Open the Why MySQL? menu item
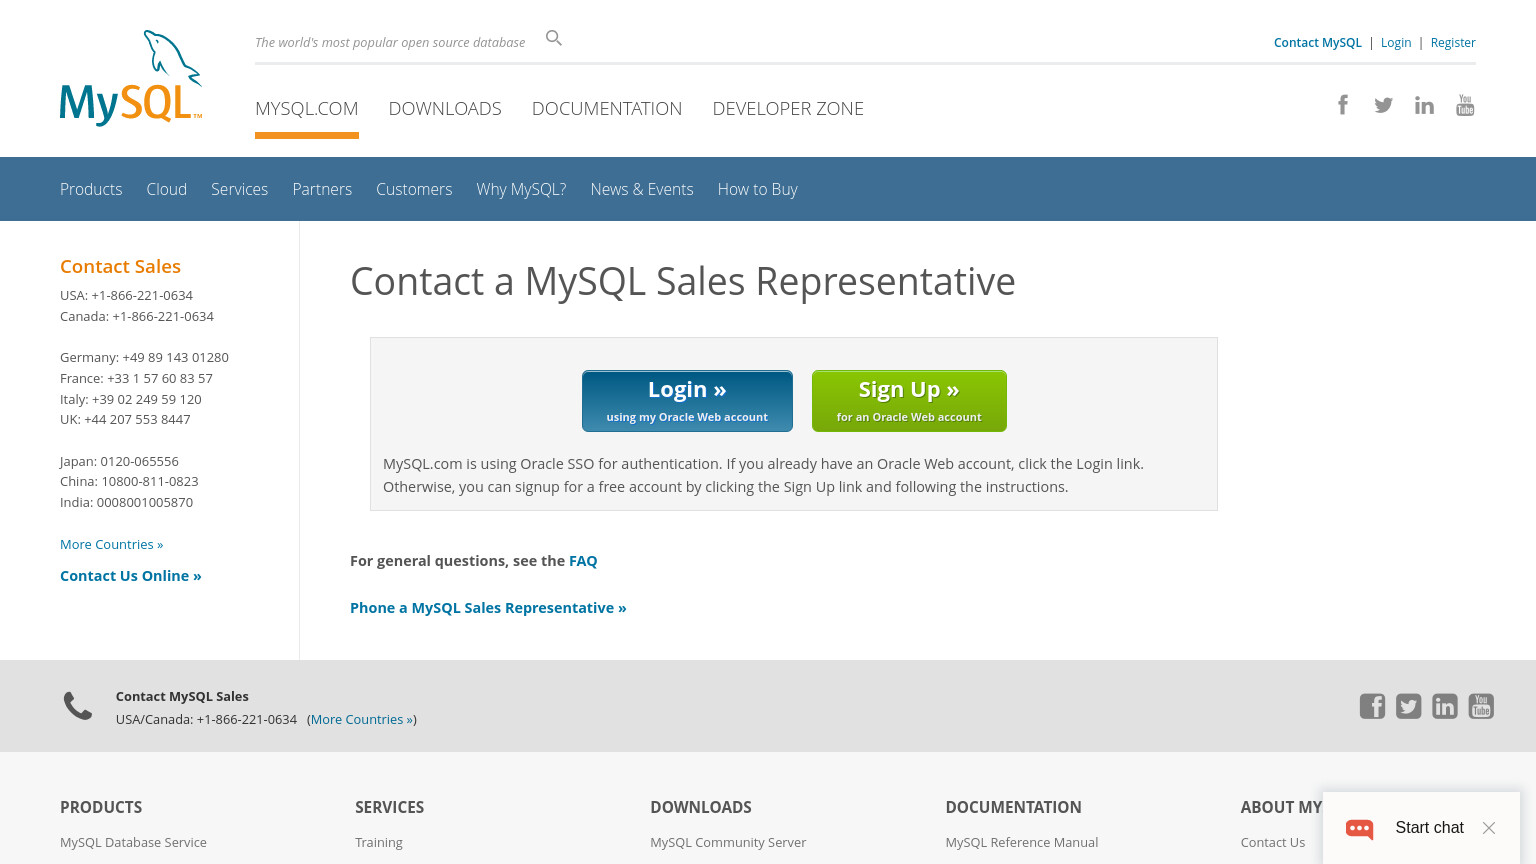The width and height of the screenshot is (1536, 864). pos(521,189)
